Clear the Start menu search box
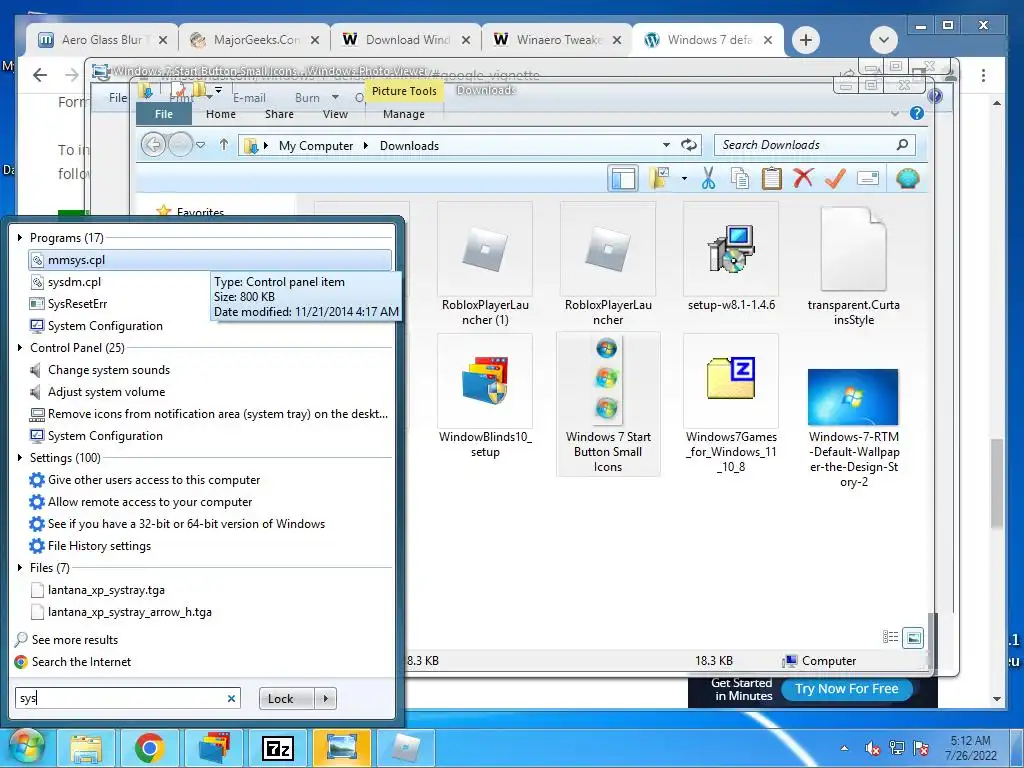 231,699
